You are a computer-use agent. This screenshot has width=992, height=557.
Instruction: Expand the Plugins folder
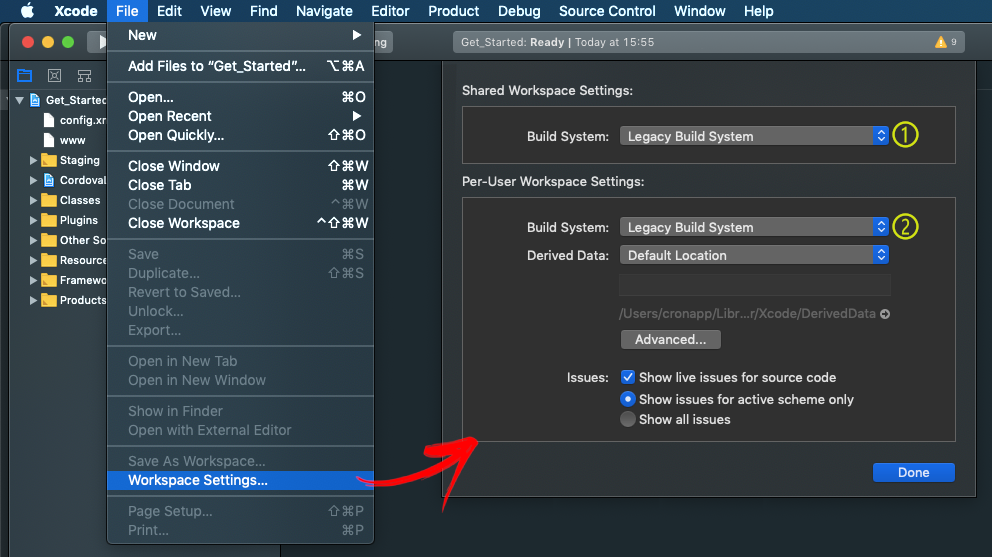pyautogui.click(x=33, y=220)
